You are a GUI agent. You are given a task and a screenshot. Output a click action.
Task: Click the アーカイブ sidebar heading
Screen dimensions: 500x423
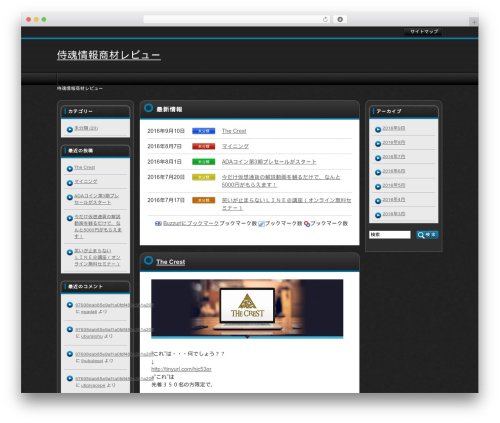389,111
